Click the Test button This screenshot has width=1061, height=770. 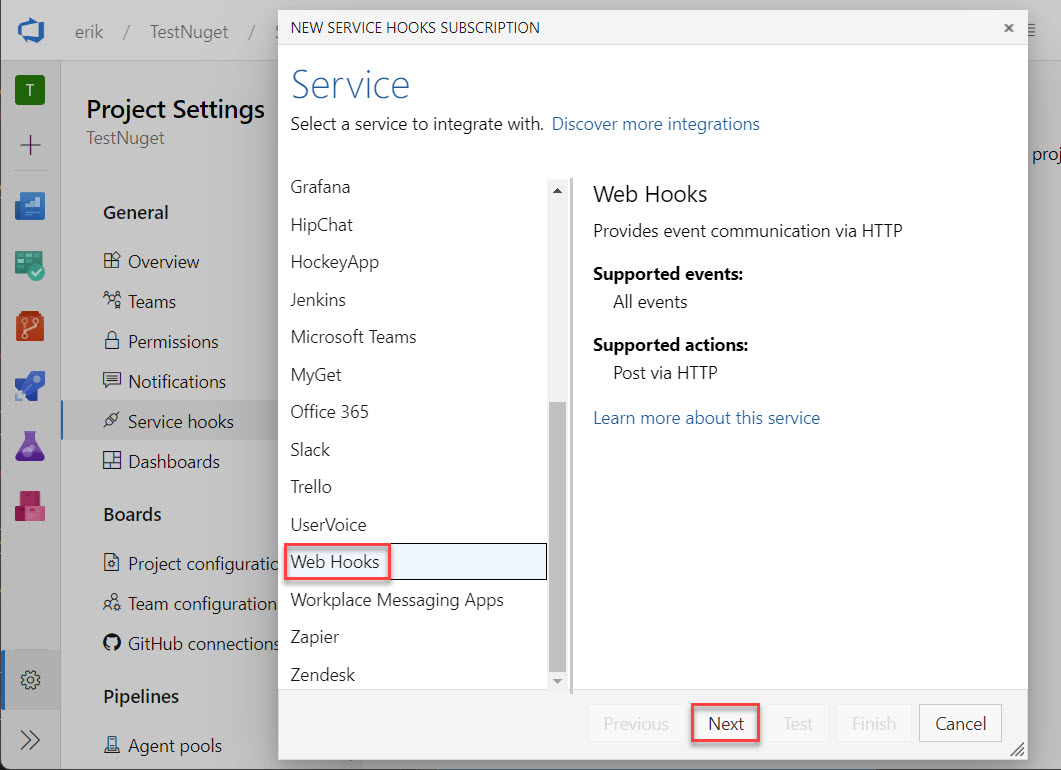point(798,724)
